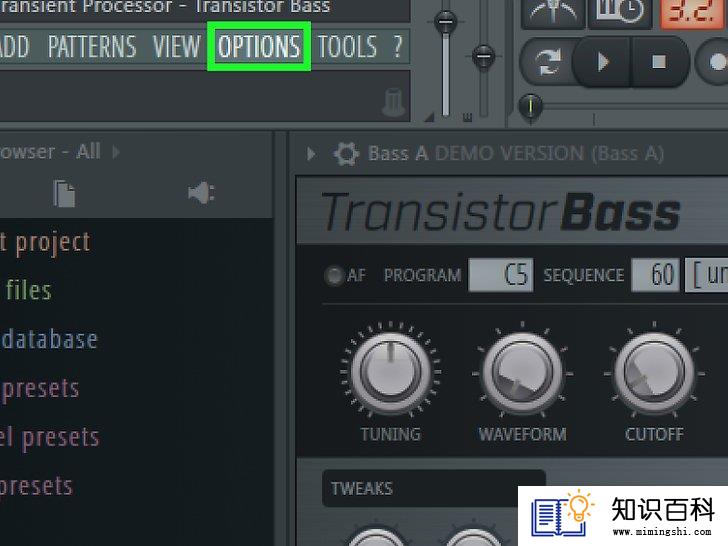The height and width of the screenshot is (546, 728).
Task: Expand the plugin menu arrow beside gear
Action: click(x=311, y=154)
